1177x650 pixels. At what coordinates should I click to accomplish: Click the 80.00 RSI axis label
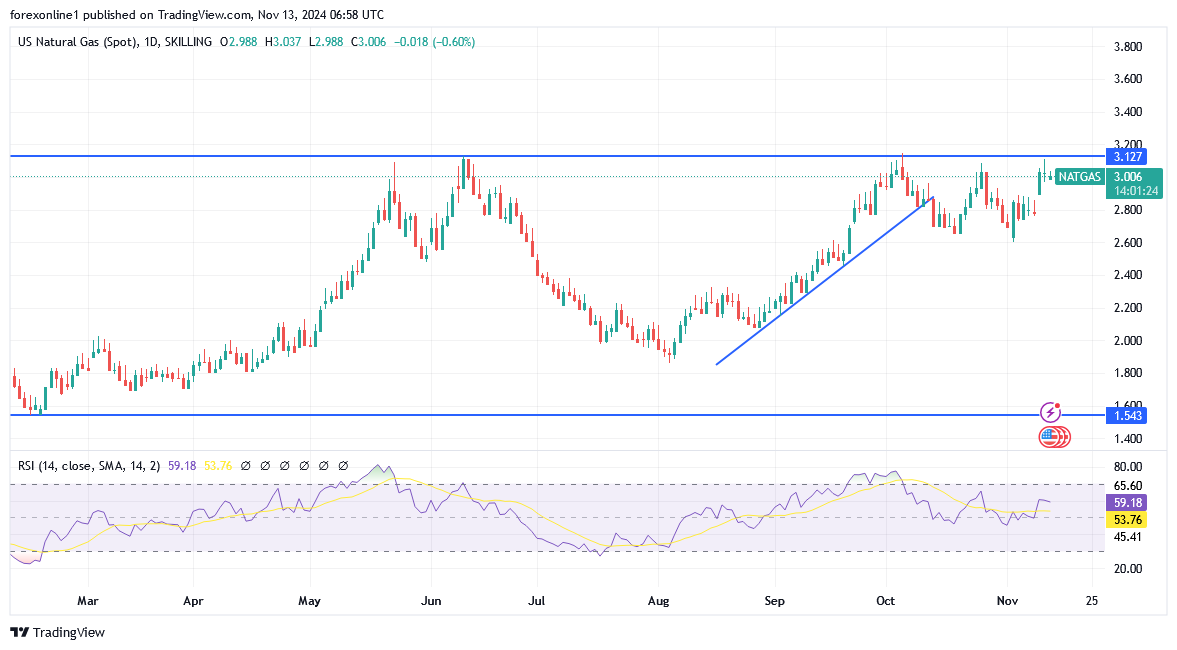click(x=1127, y=467)
